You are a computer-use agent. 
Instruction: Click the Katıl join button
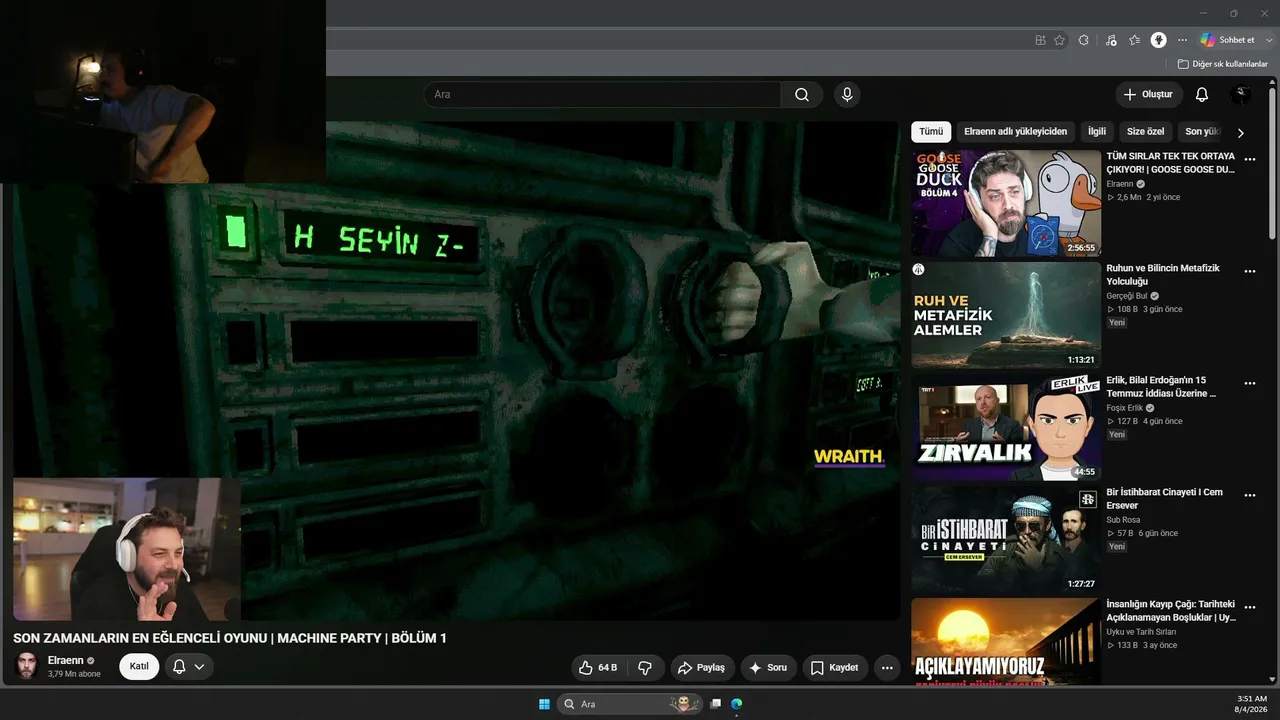click(x=139, y=667)
